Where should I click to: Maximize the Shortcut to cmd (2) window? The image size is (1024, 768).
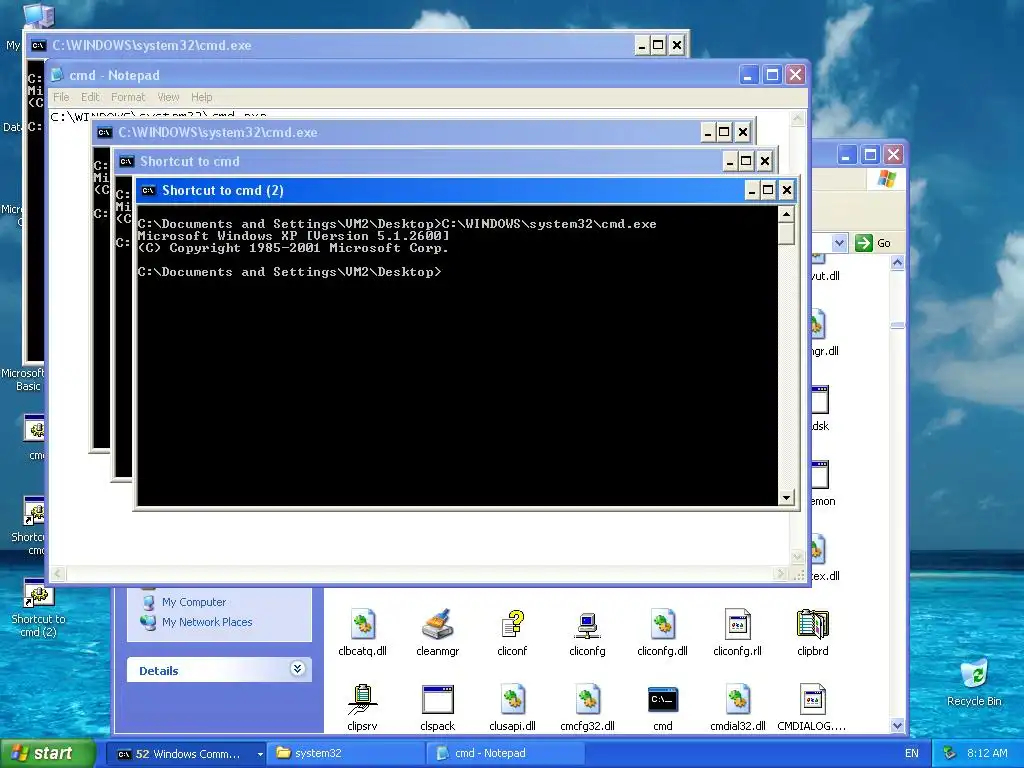[768, 190]
